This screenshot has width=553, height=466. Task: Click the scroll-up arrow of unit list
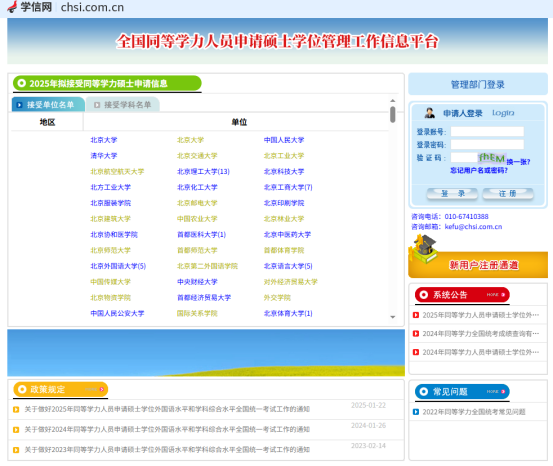[393, 101]
